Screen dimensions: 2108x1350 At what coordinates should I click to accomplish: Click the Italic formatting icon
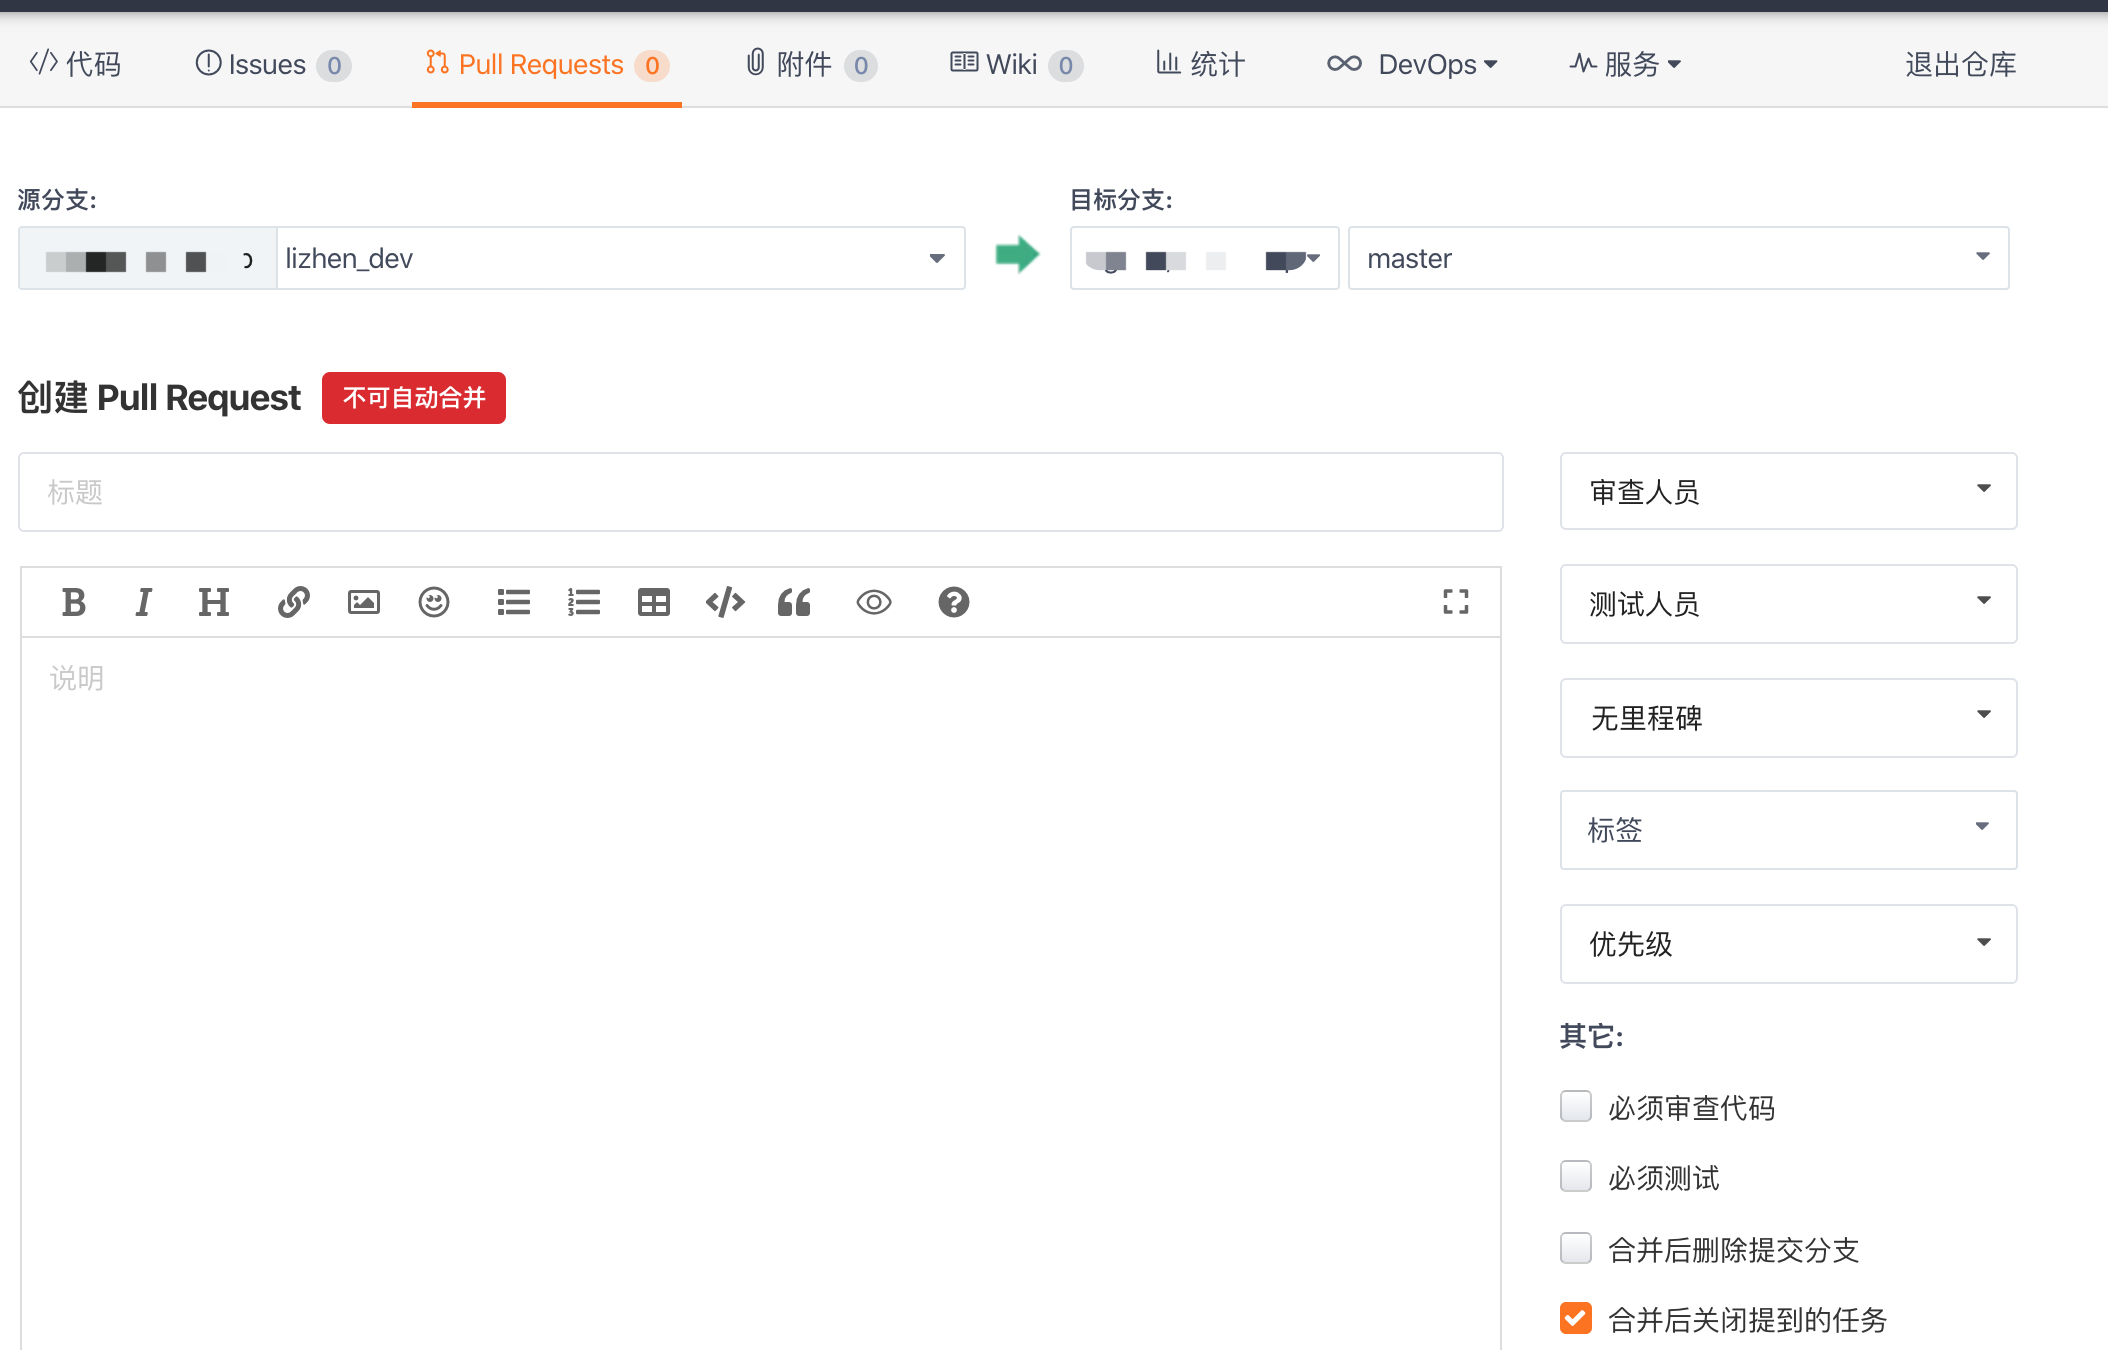tap(143, 602)
